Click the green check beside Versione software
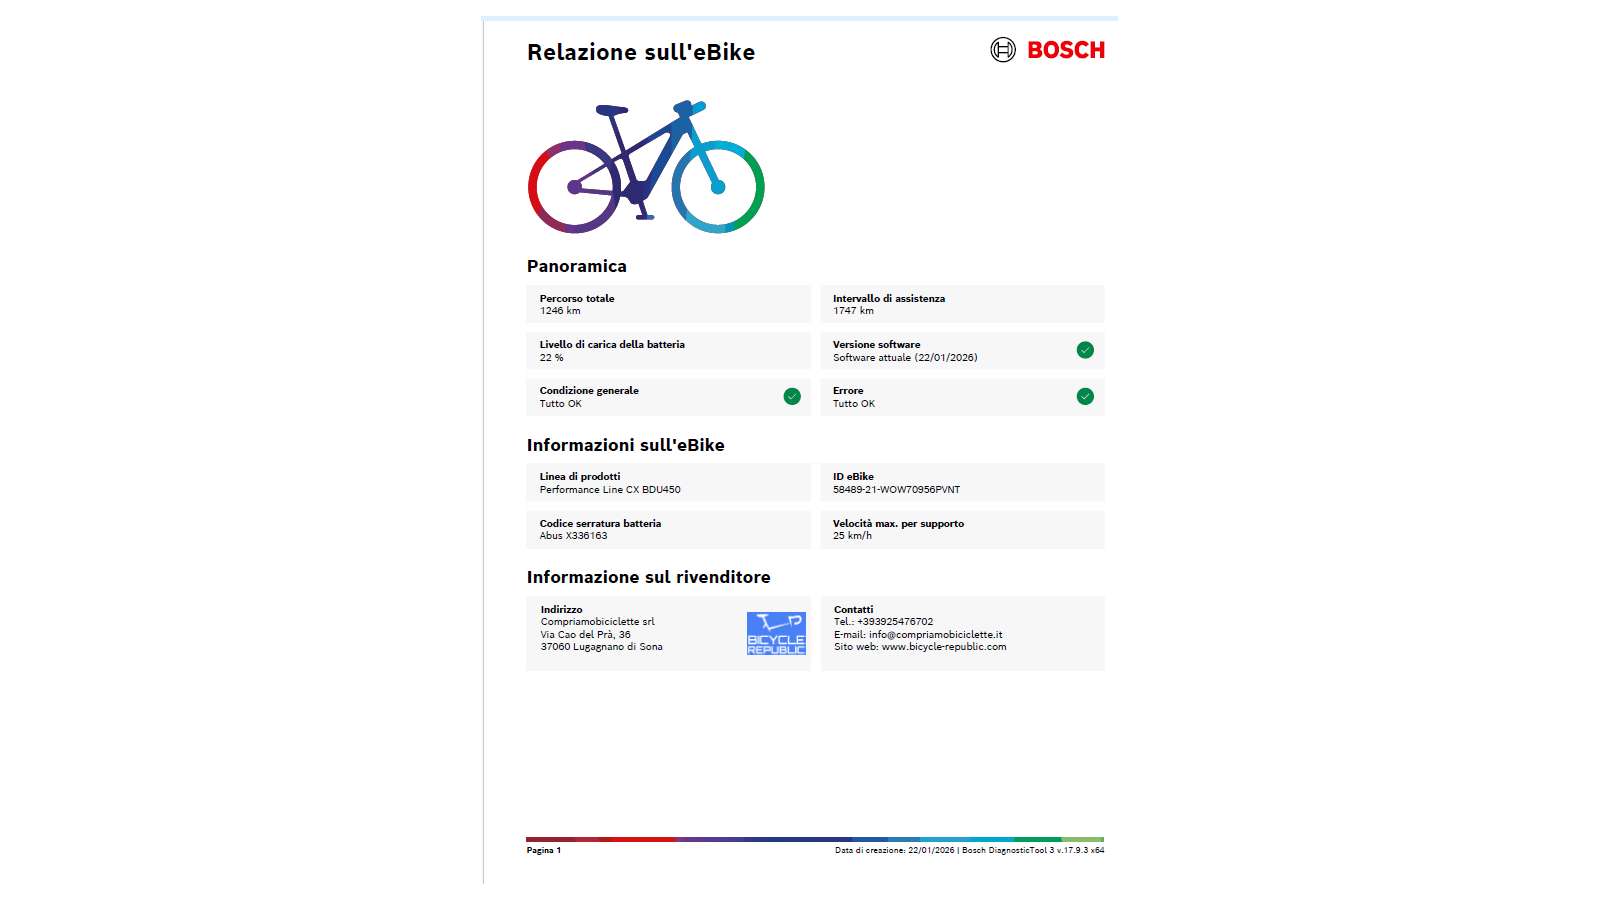1600x900 pixels. pyautogui.click(x=1084, y=350)
